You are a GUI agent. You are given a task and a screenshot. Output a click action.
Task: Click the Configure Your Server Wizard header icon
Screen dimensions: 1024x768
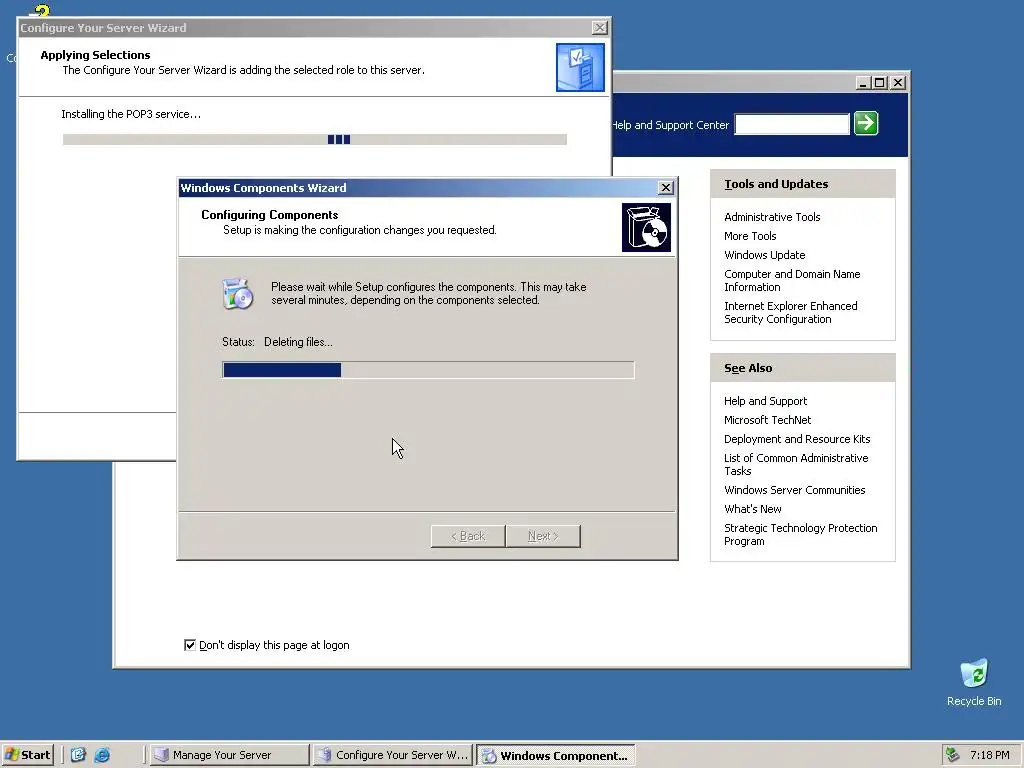(580, 67)
